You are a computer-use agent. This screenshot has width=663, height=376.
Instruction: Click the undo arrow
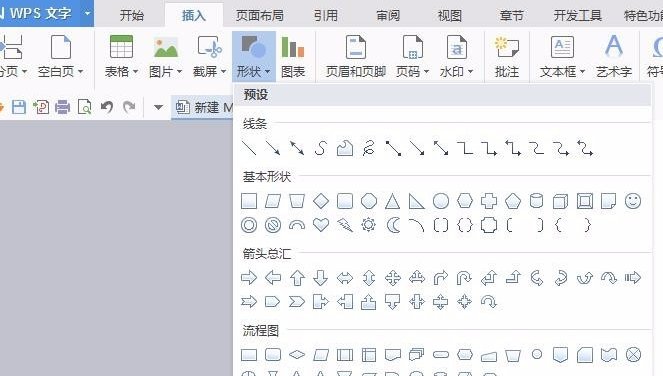tap(107, 107)
